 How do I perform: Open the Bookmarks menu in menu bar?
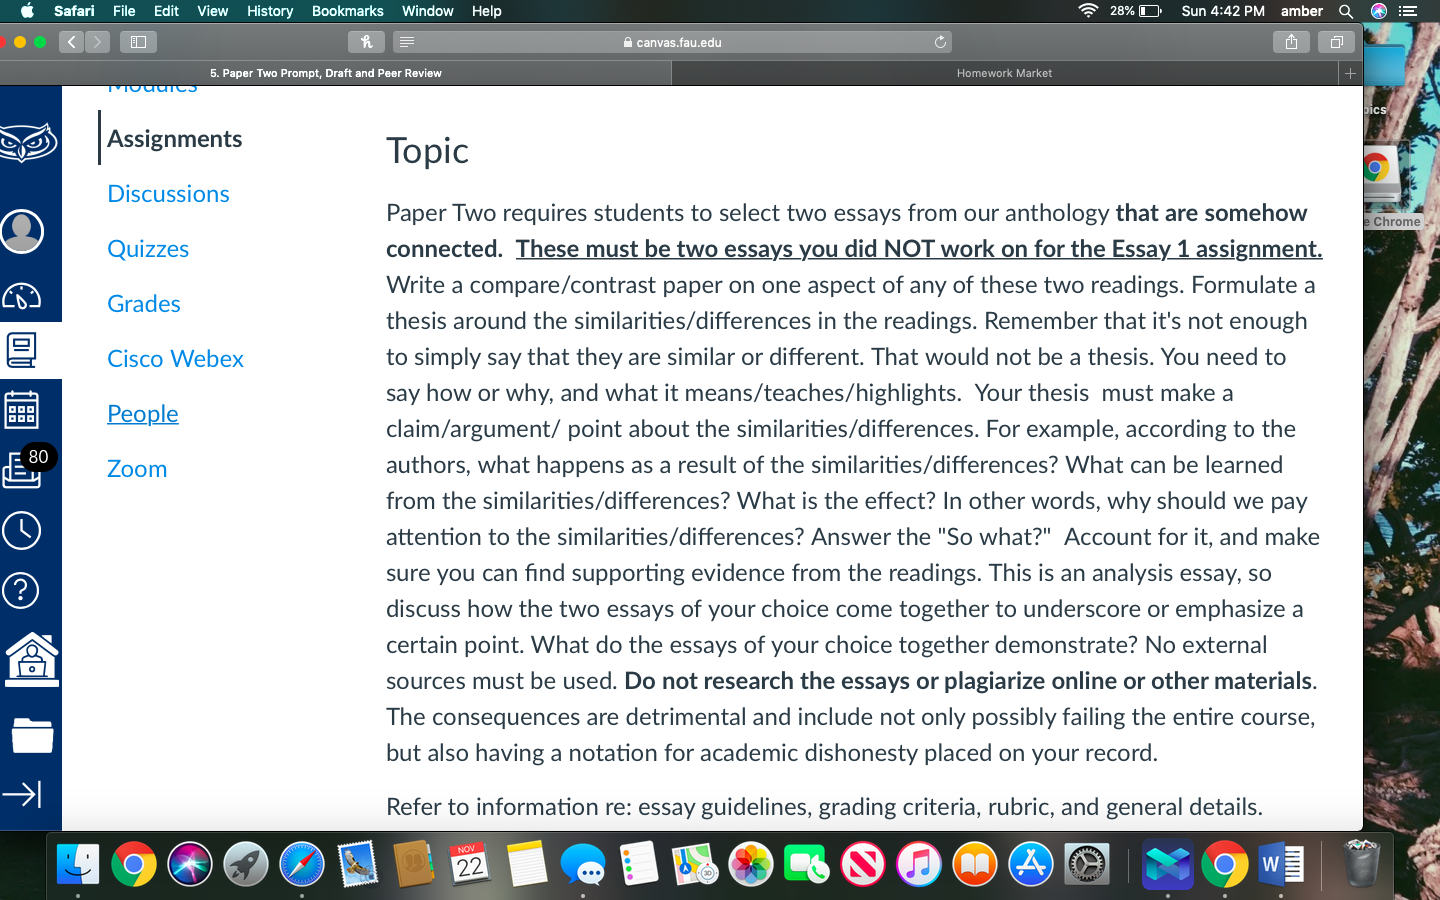pyautogui.click(x=347, y=11)
